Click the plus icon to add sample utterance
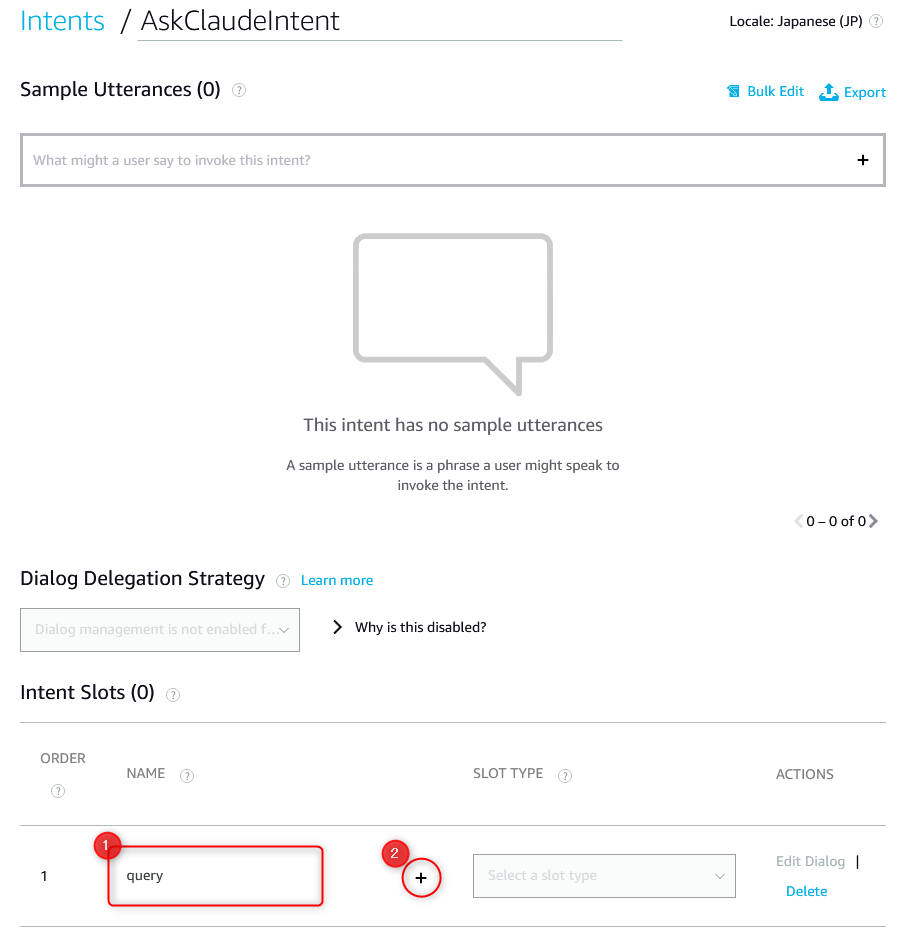 click(x=862, y=159)
